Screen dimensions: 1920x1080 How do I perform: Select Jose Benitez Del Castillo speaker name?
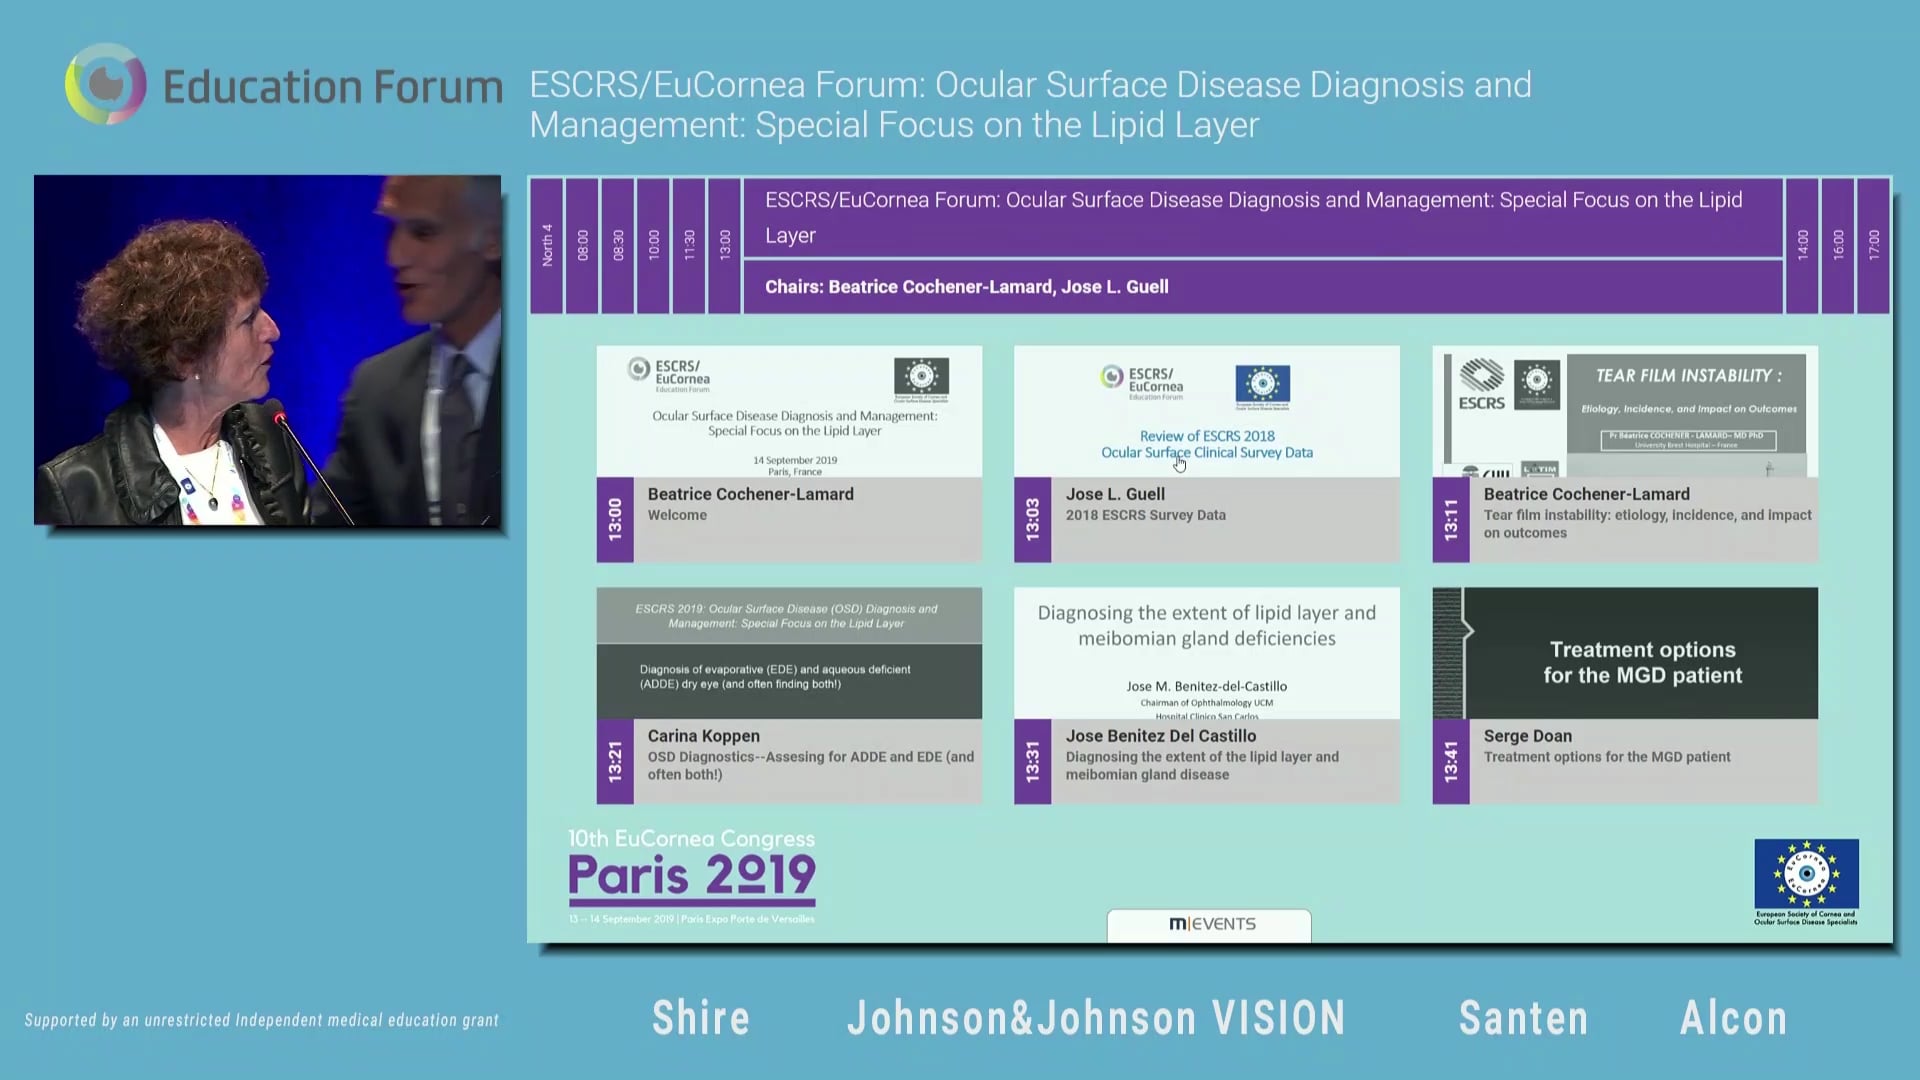pyautogui.click(x=1161, y=736)
